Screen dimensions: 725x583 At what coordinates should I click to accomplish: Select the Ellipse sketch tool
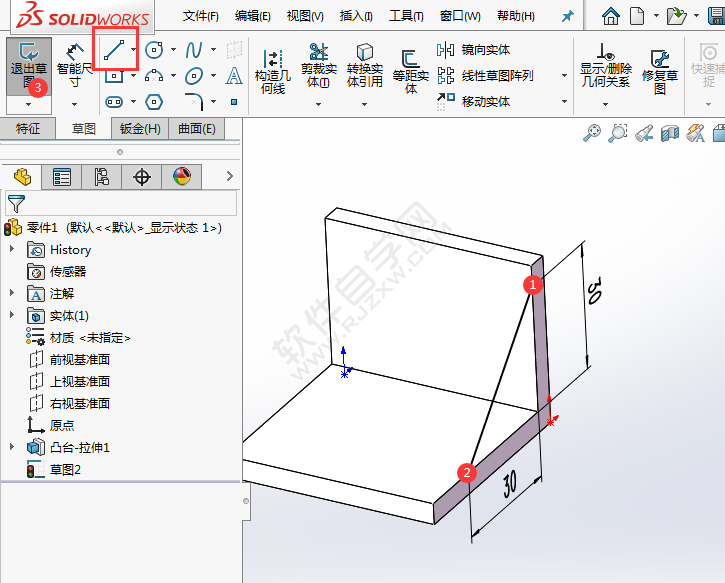pos(194,76)
